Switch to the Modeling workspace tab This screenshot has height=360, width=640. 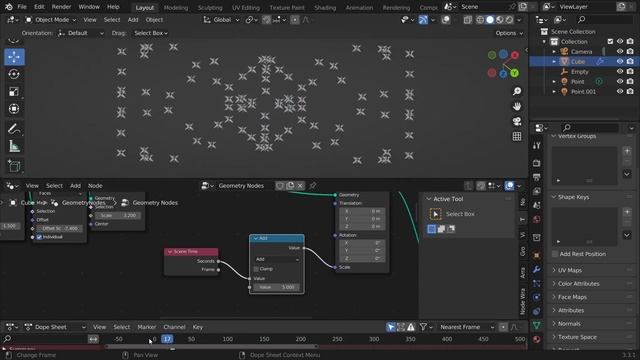click(176, 7)
